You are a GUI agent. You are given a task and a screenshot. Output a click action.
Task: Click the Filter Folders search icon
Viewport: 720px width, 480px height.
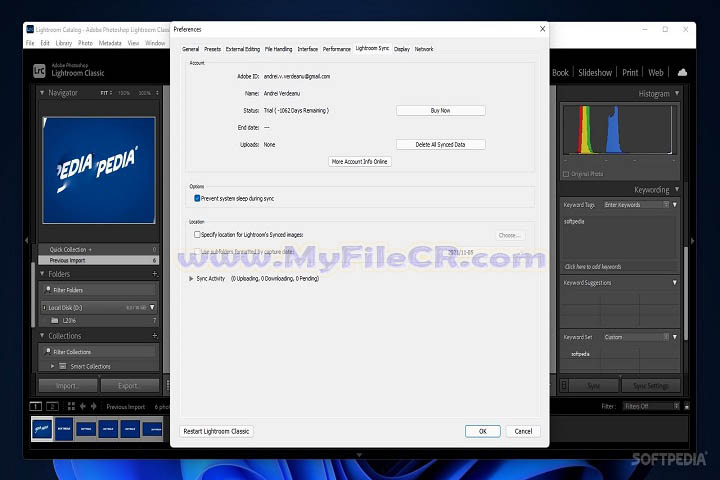(x=48, y=289)
